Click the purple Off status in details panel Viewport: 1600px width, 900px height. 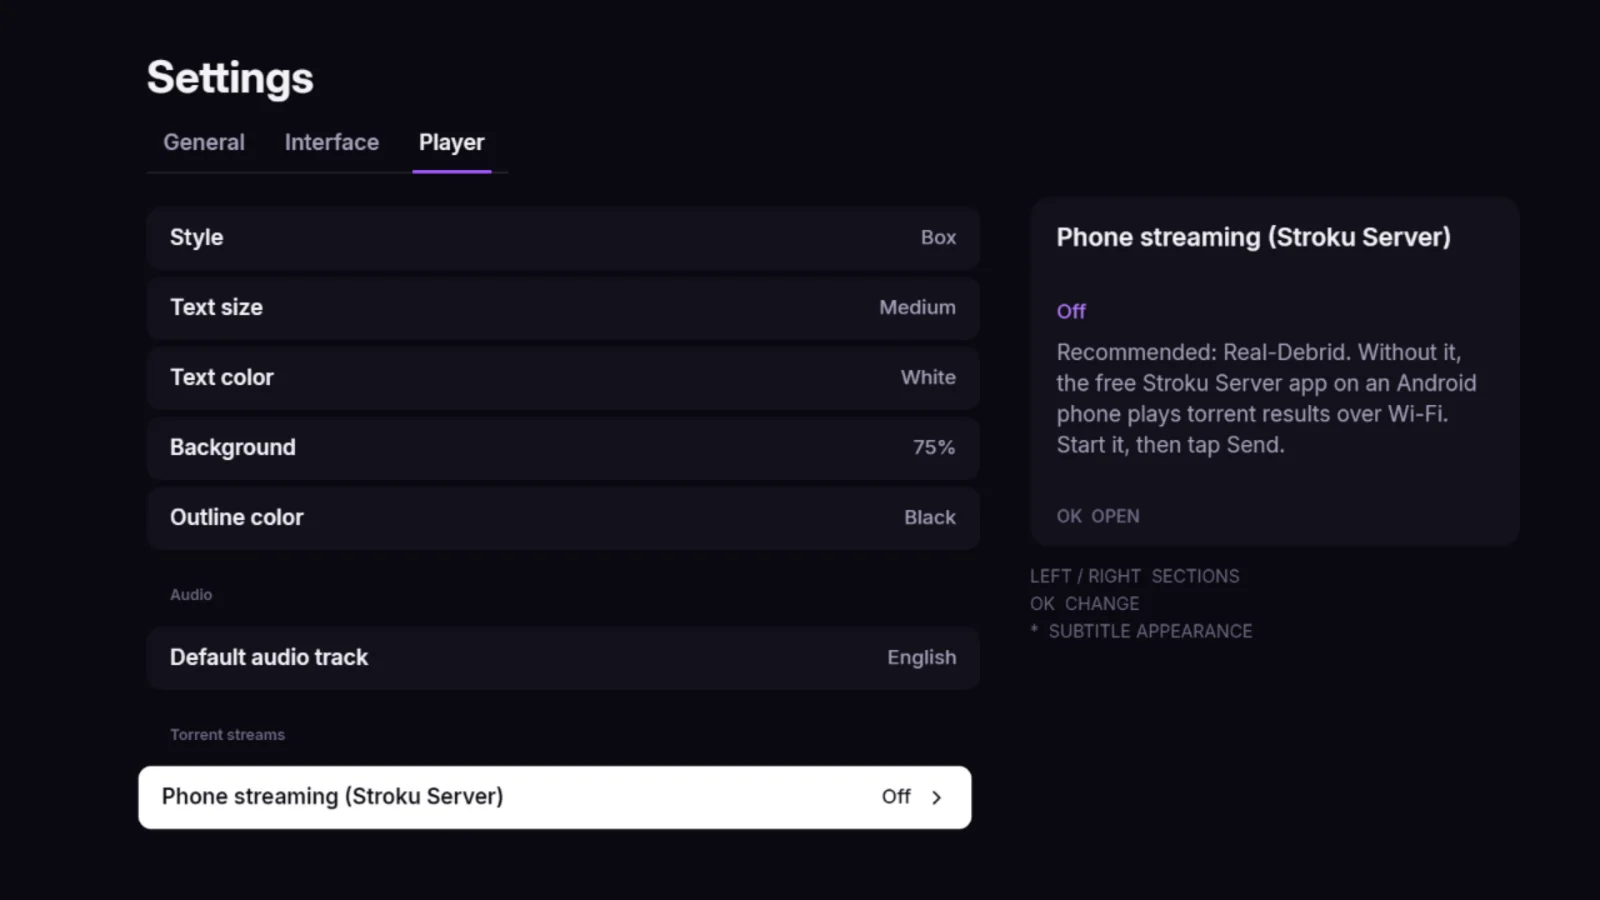click(x=1071, y=311)
